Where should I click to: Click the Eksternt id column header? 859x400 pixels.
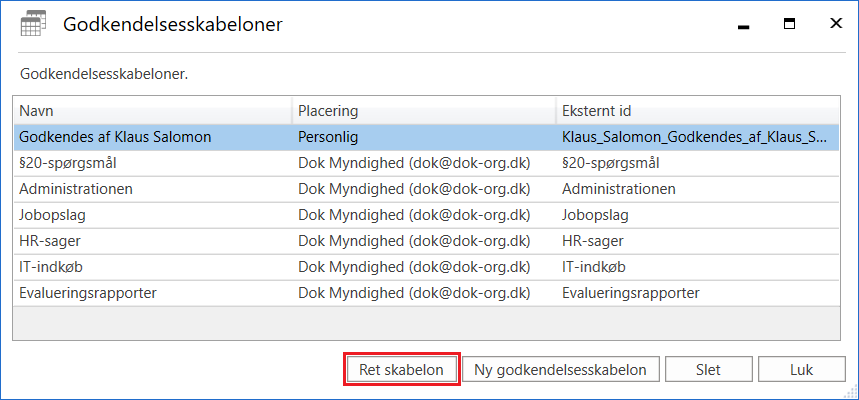[697, 110]
